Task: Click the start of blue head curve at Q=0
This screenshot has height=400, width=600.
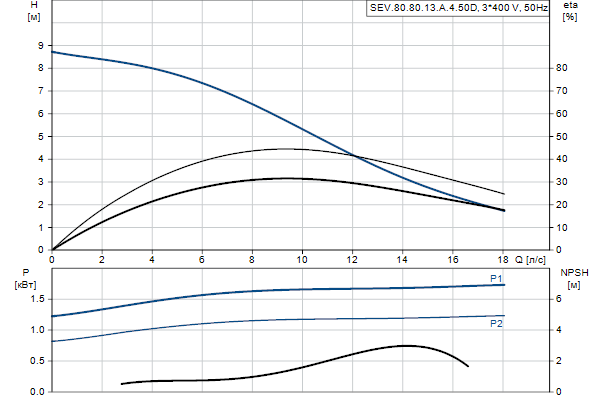Action: 53,51
